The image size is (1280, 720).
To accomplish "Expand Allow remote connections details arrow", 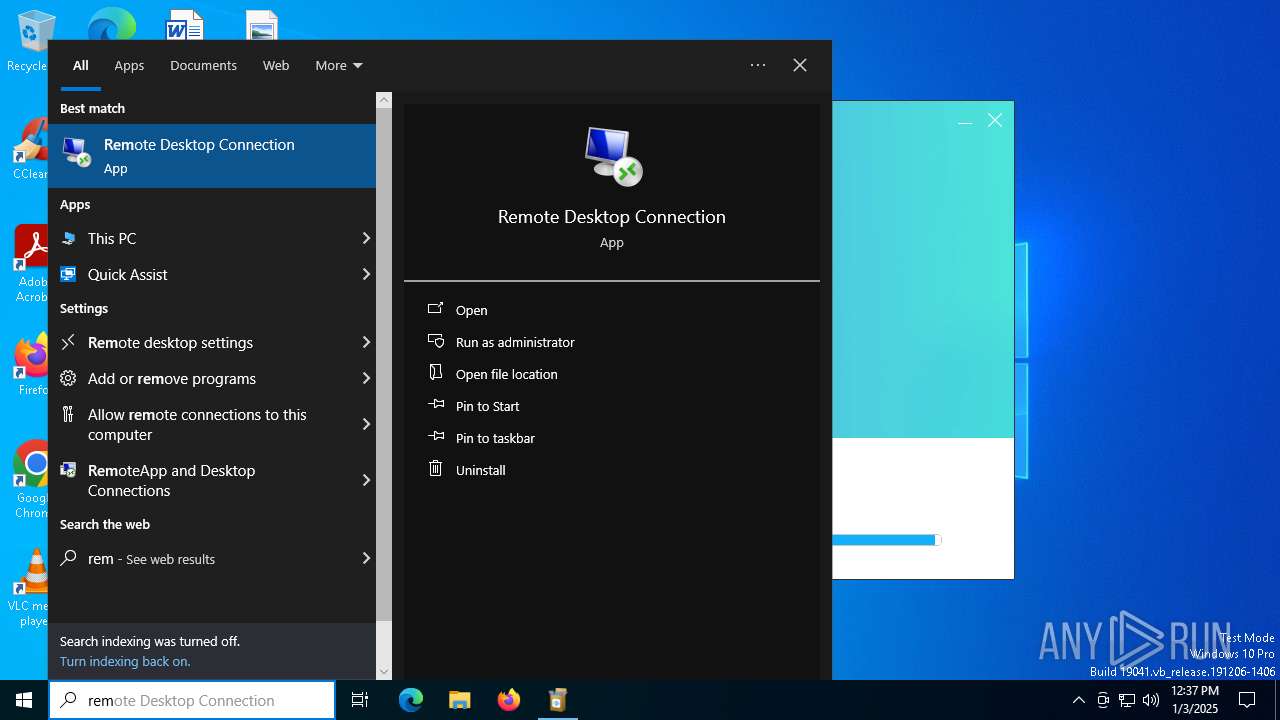I will (366, 424).
